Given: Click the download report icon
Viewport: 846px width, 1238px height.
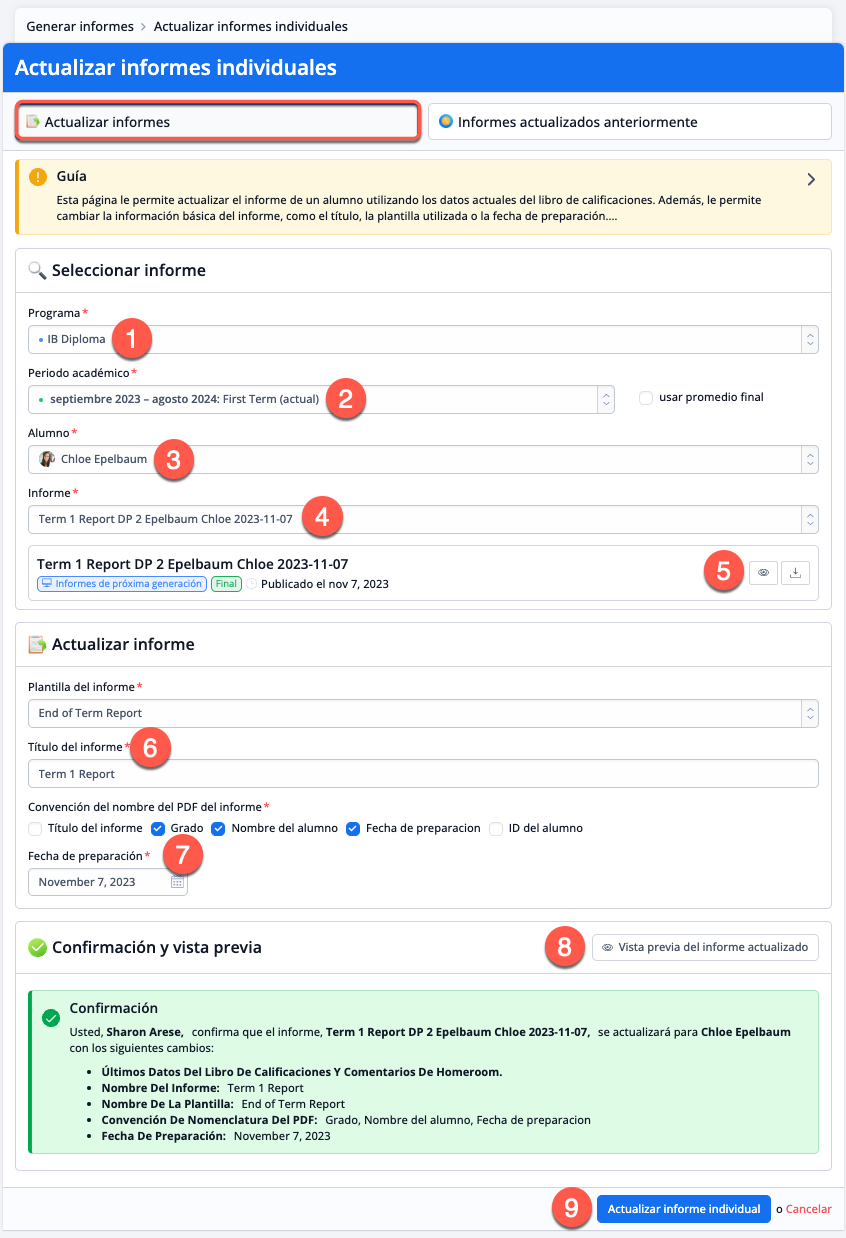Looking at the screenshot, I should tap(795, 573).
